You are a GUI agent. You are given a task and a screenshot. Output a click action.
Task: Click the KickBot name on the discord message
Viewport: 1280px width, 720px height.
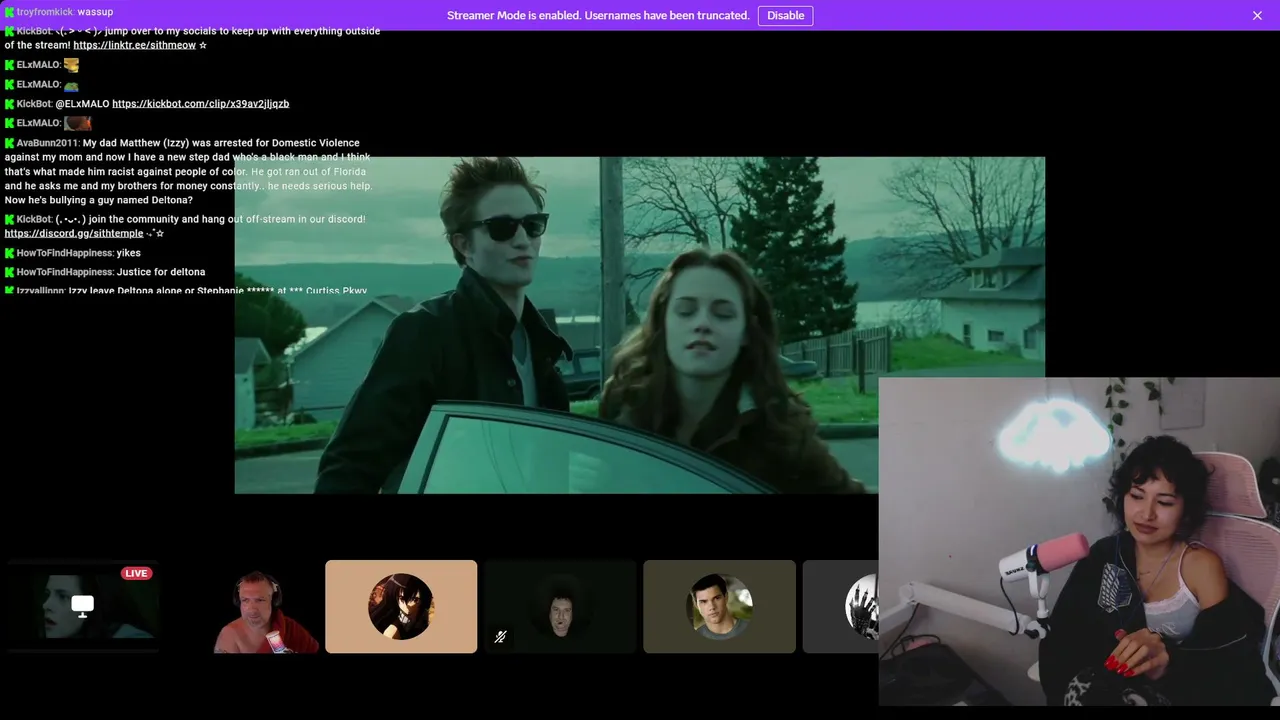[x=34, y=219]
